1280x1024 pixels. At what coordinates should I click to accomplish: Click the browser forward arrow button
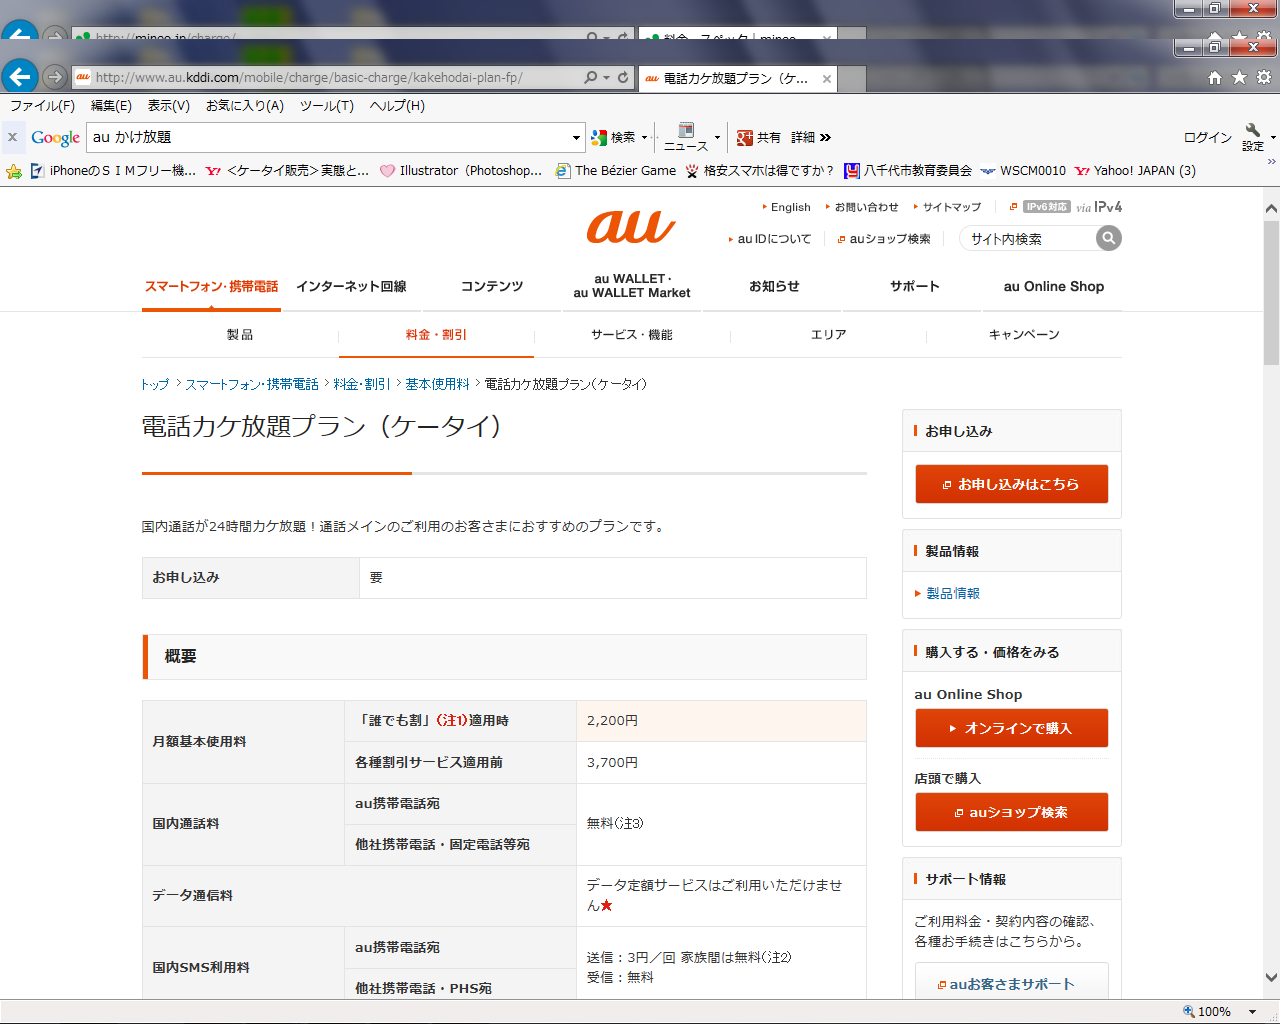55,77
